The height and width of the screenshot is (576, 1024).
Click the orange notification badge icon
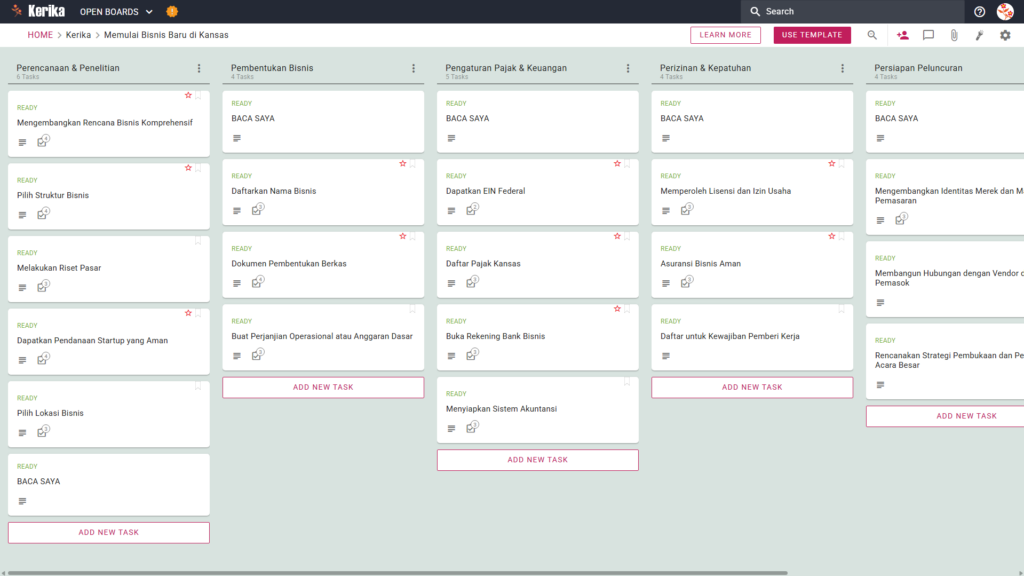coord(172,12)
